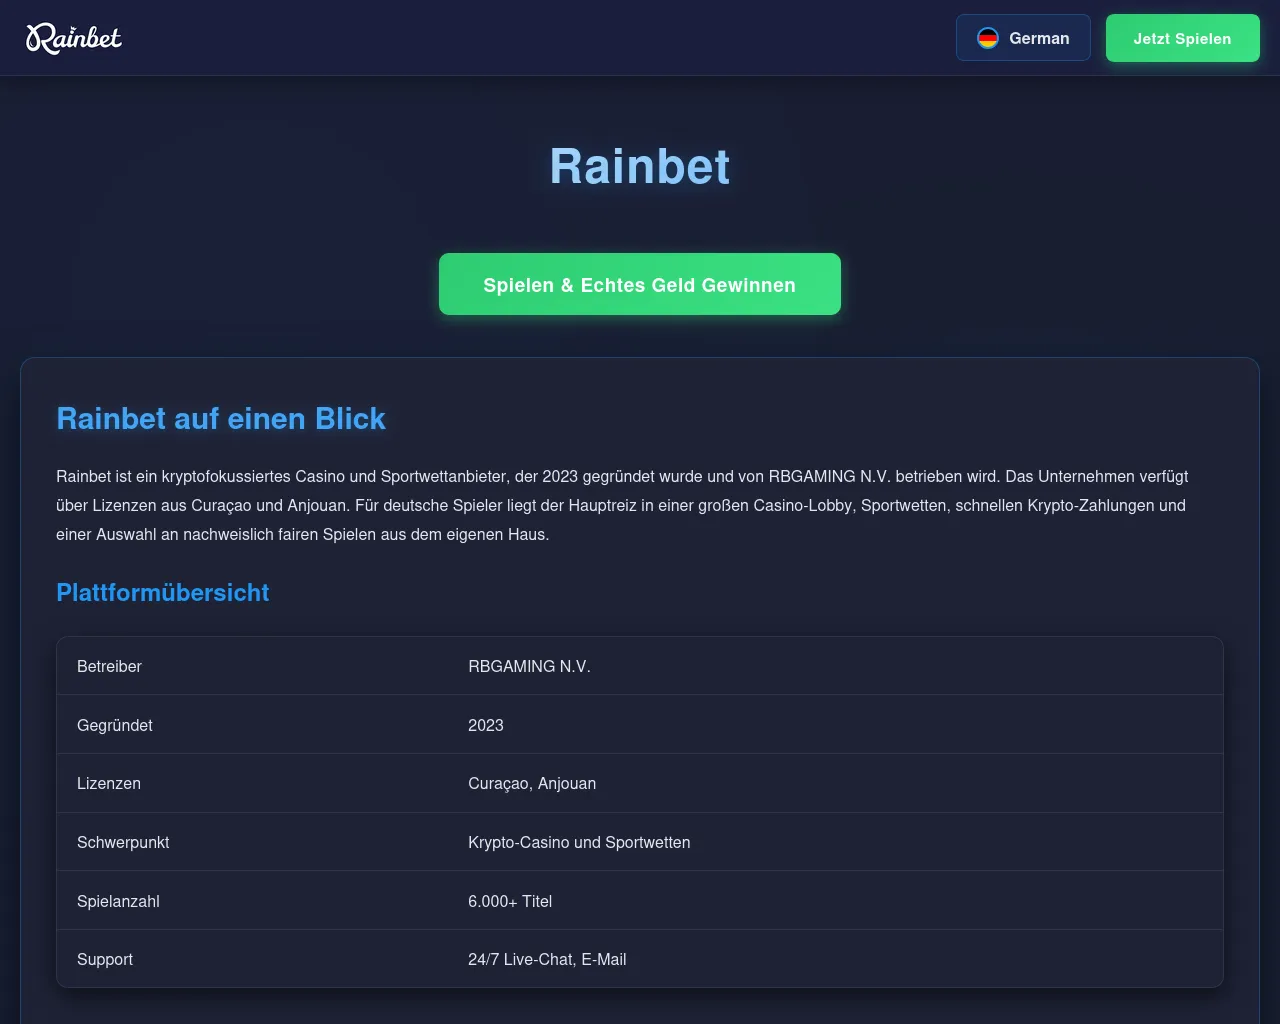Click the Betreiber row label

pos(109,666)
